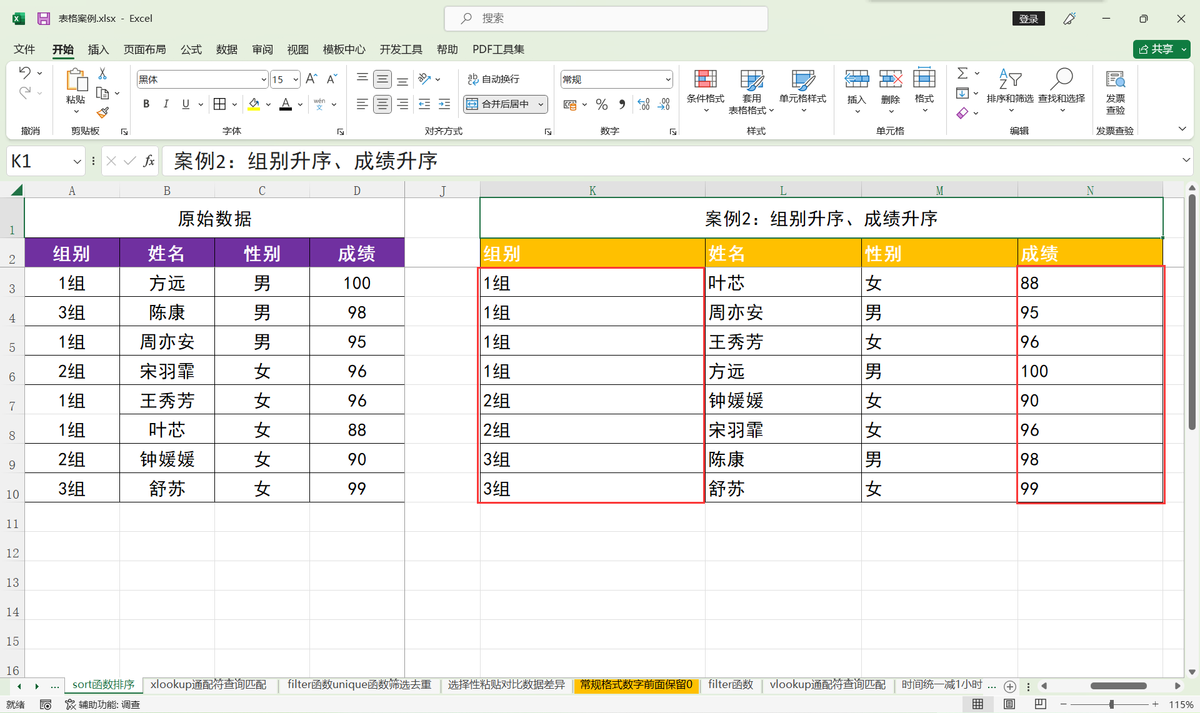Click the angled text orientation icon

[x=424, y=79]
